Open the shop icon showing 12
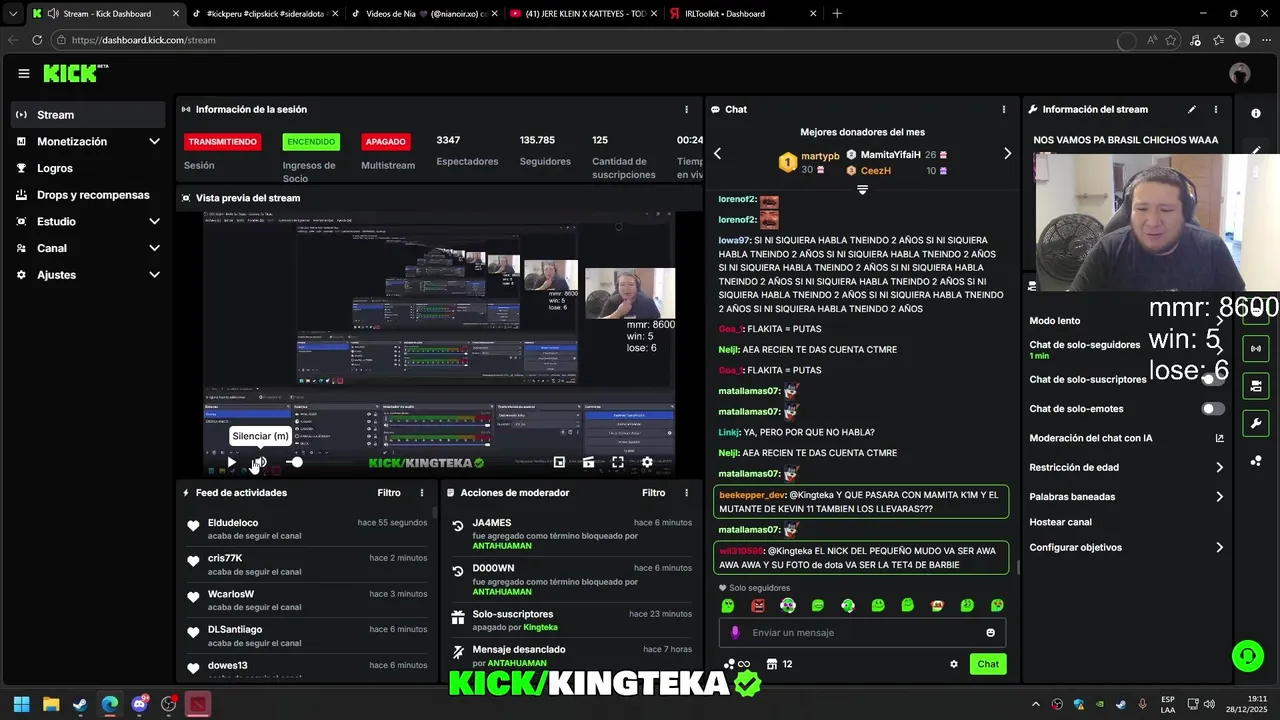The height and width of the screenshot is (720, 1280). [779, 664]
